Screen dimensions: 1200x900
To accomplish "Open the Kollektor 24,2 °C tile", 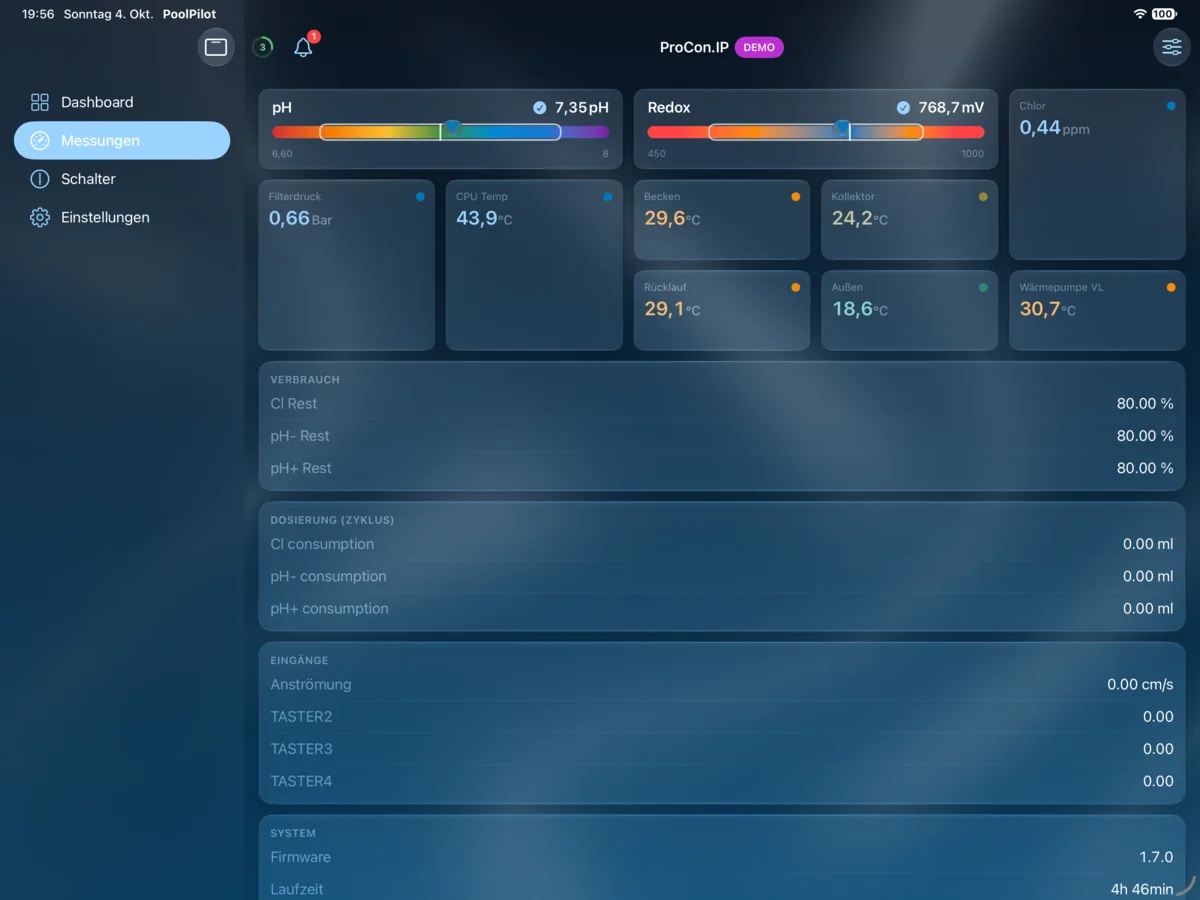I will tap(909, 220).
